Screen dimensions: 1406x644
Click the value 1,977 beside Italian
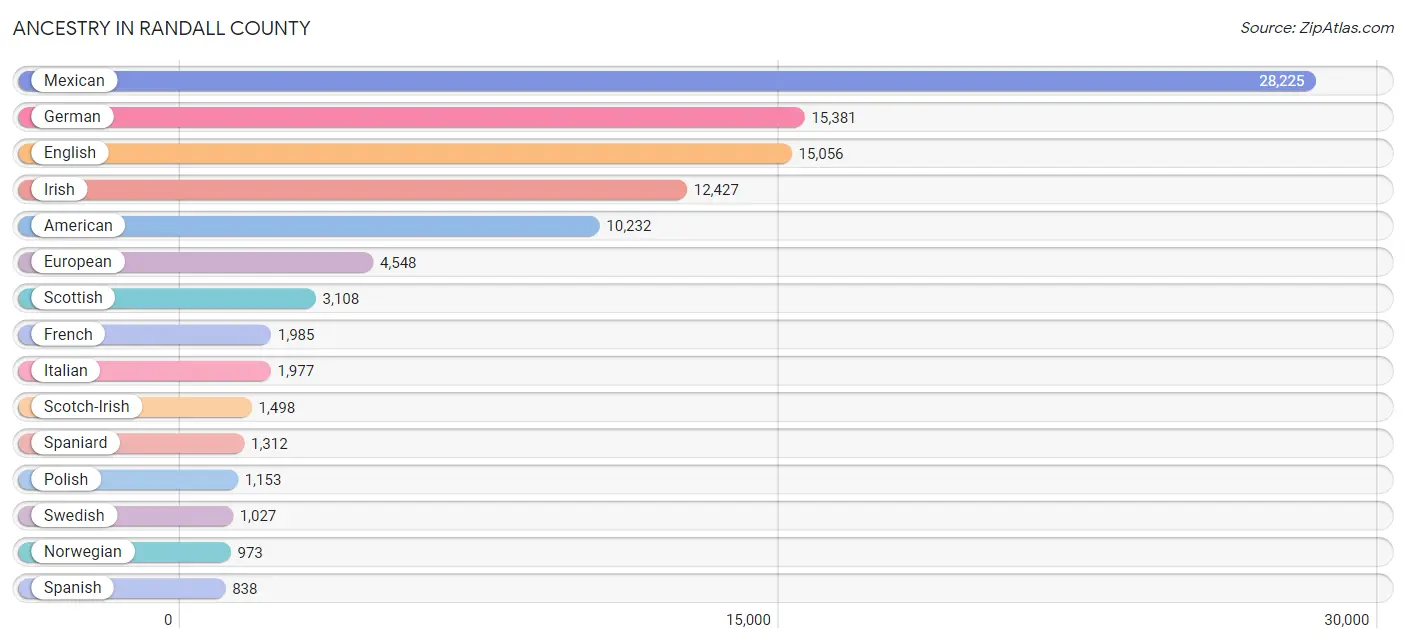(x=296, y=371)
